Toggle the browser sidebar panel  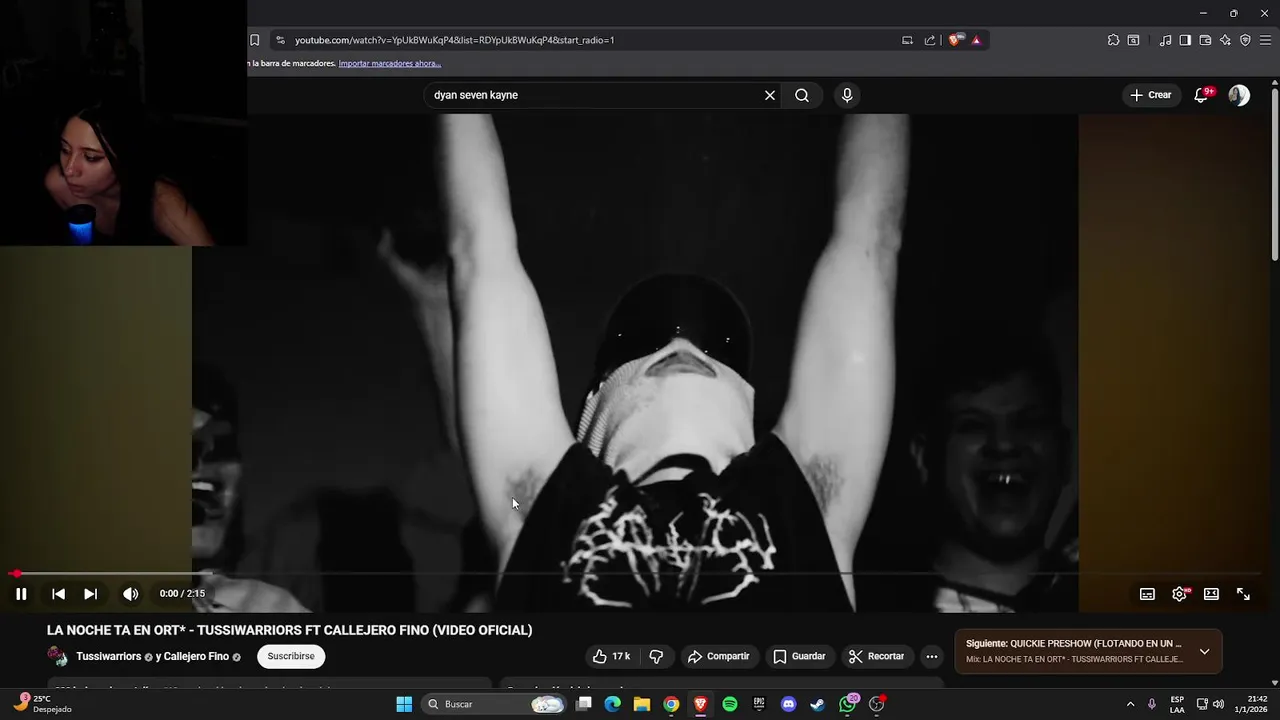[1185, 40]
